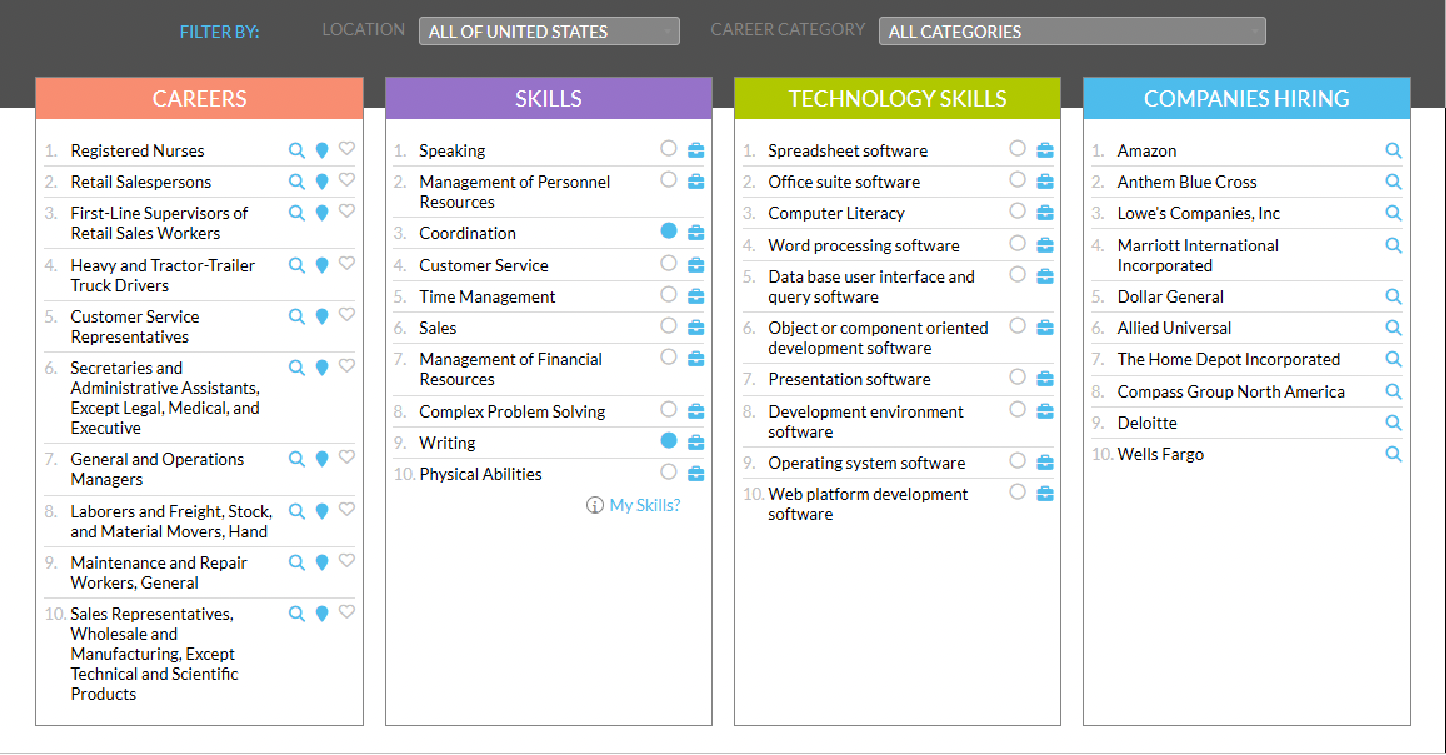
Task: Click the search icon beside Registered Nurses
Action: coord(296,150)
